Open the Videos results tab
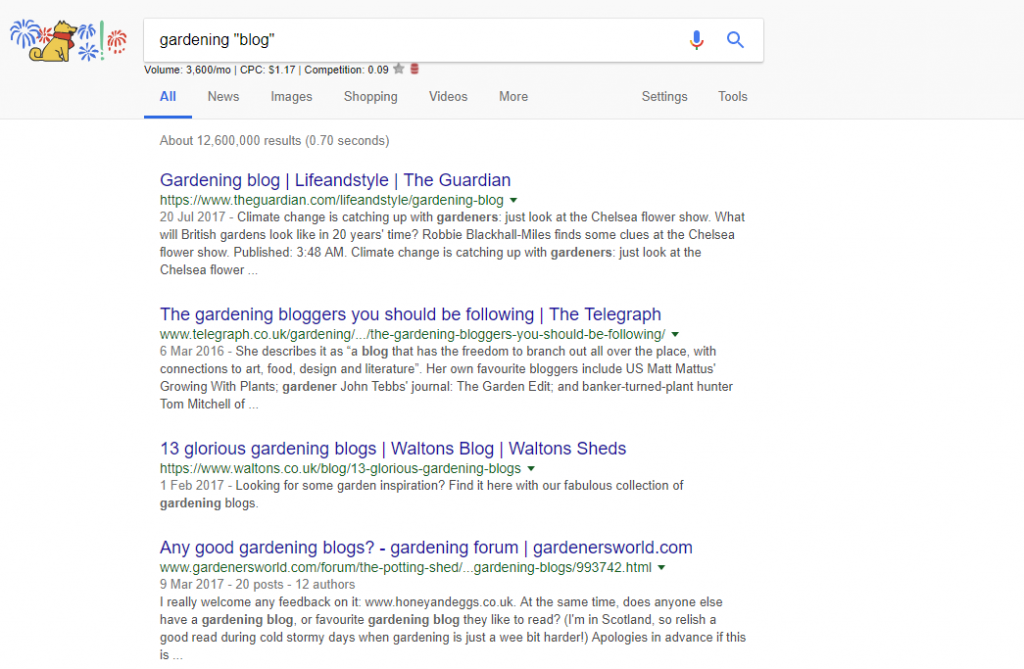1024x669 pixels. click(x=448, y=97)
